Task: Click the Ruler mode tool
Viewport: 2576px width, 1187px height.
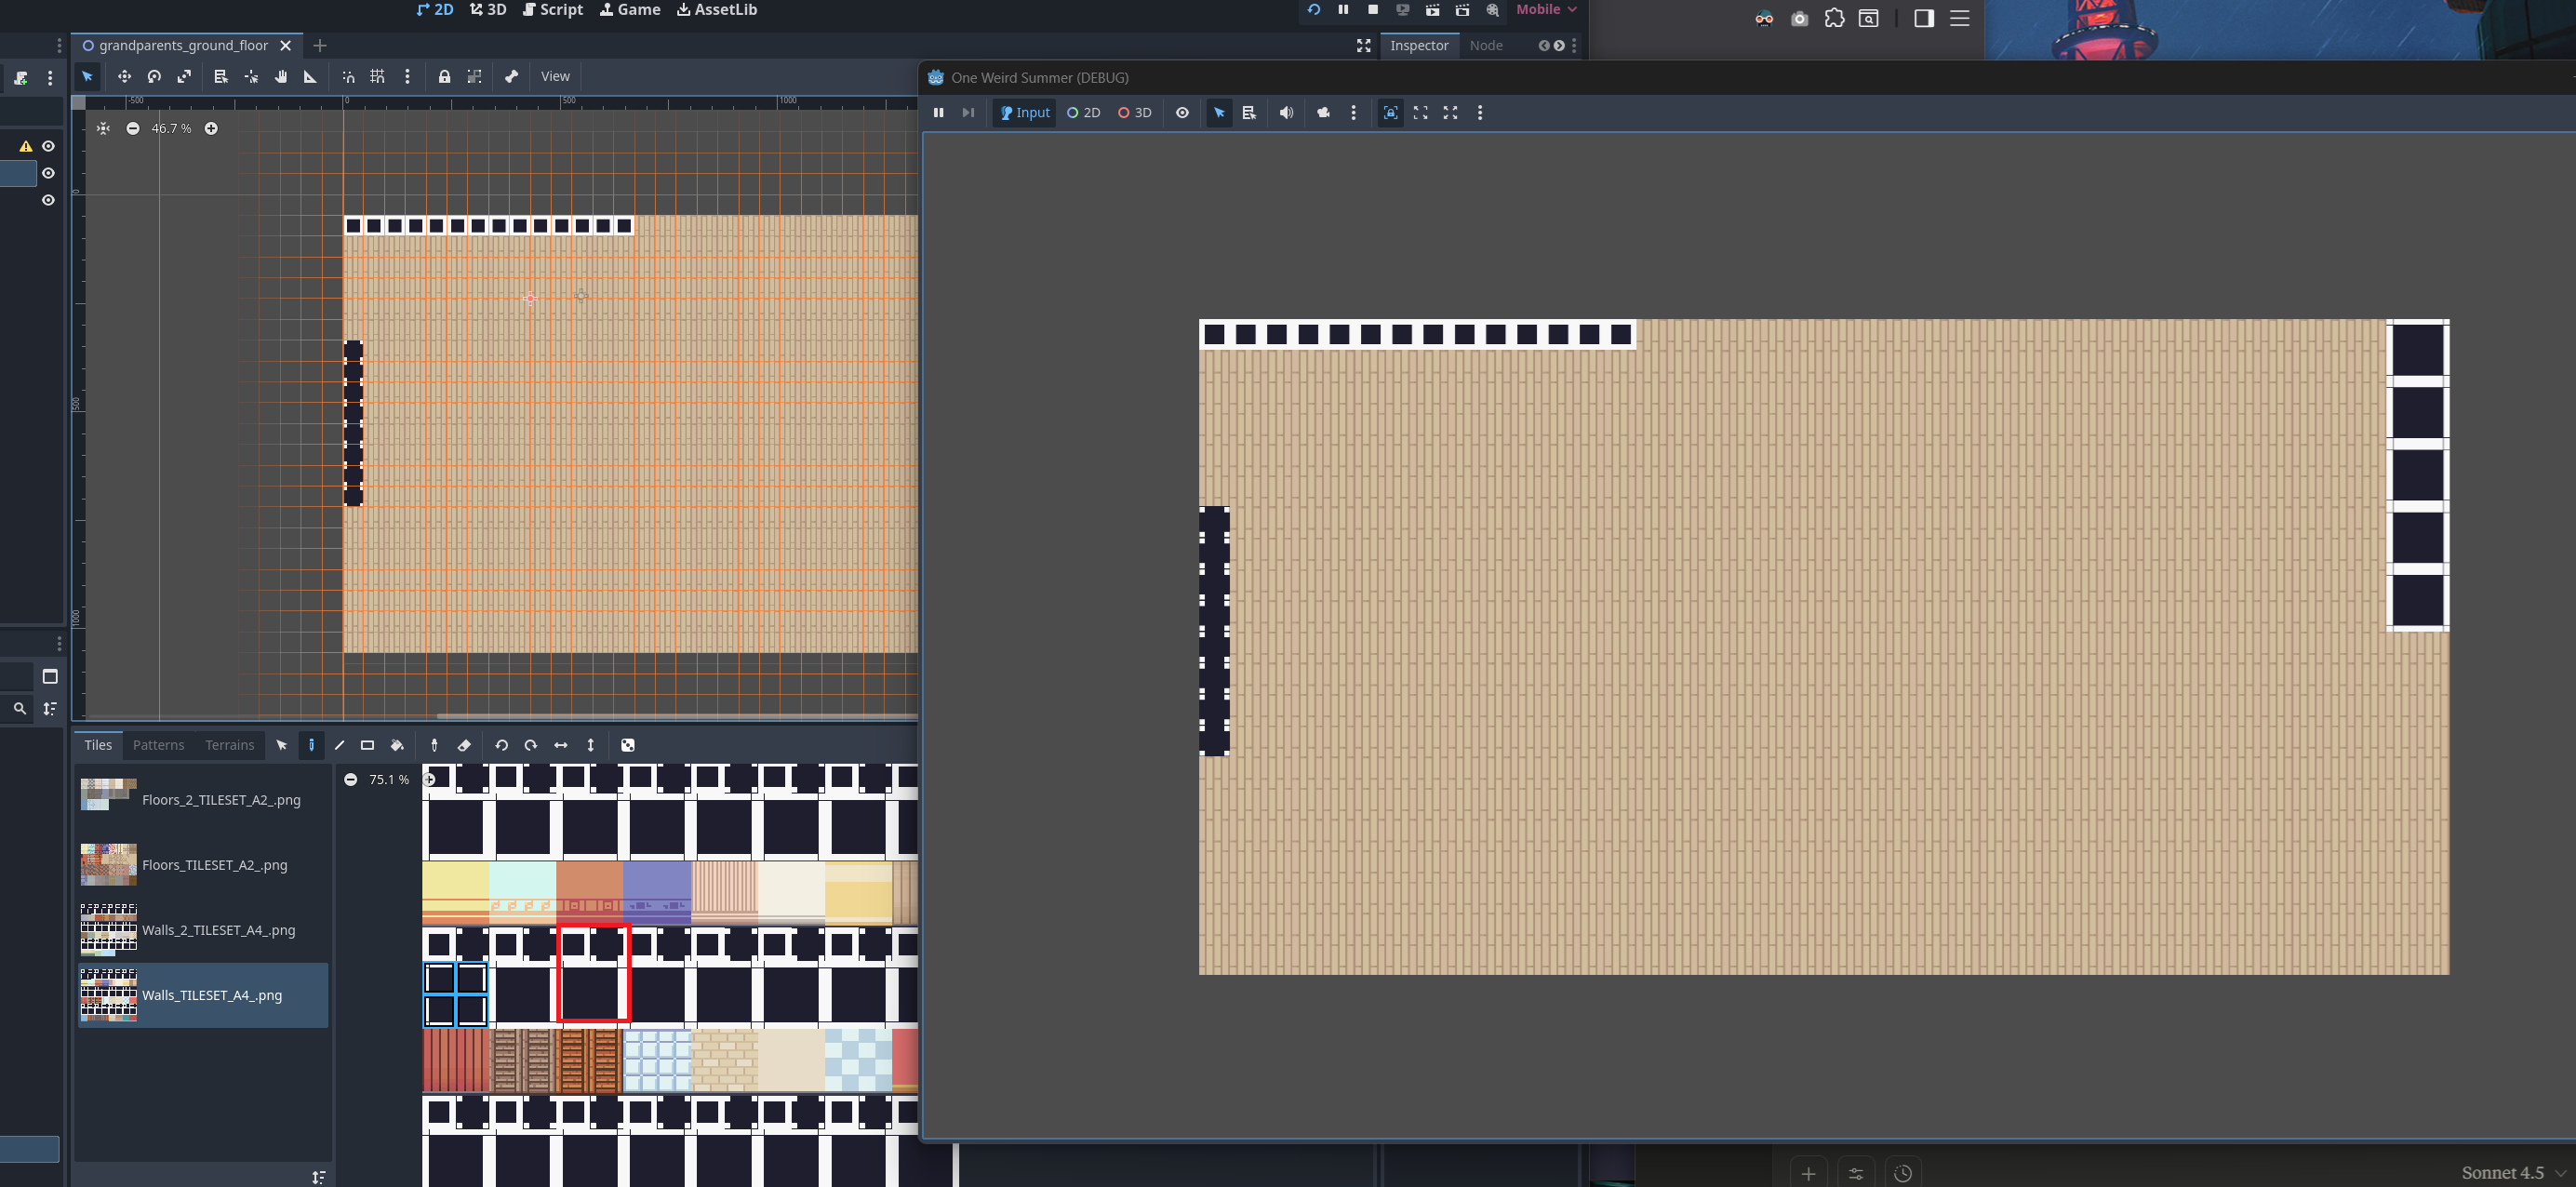Action: click(x=310, y=77)
